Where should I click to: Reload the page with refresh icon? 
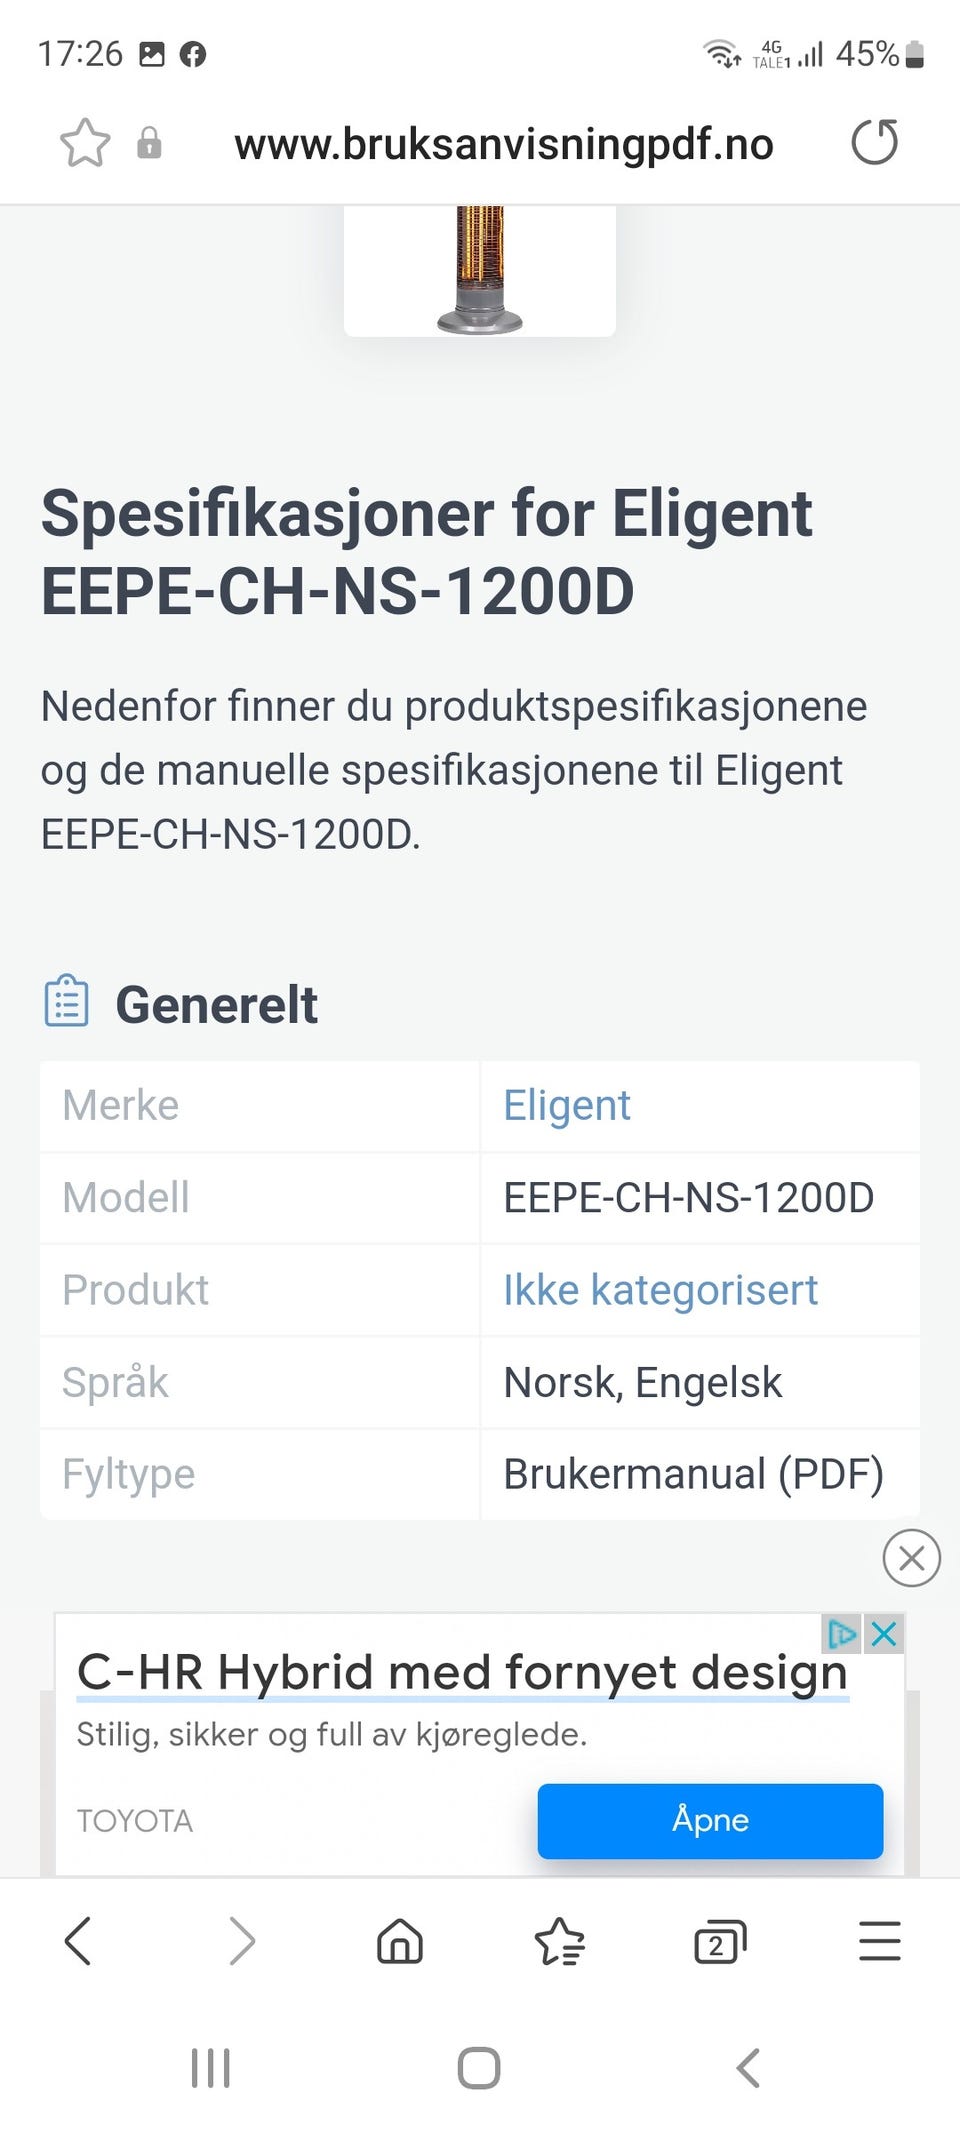(x=875, y=142)
